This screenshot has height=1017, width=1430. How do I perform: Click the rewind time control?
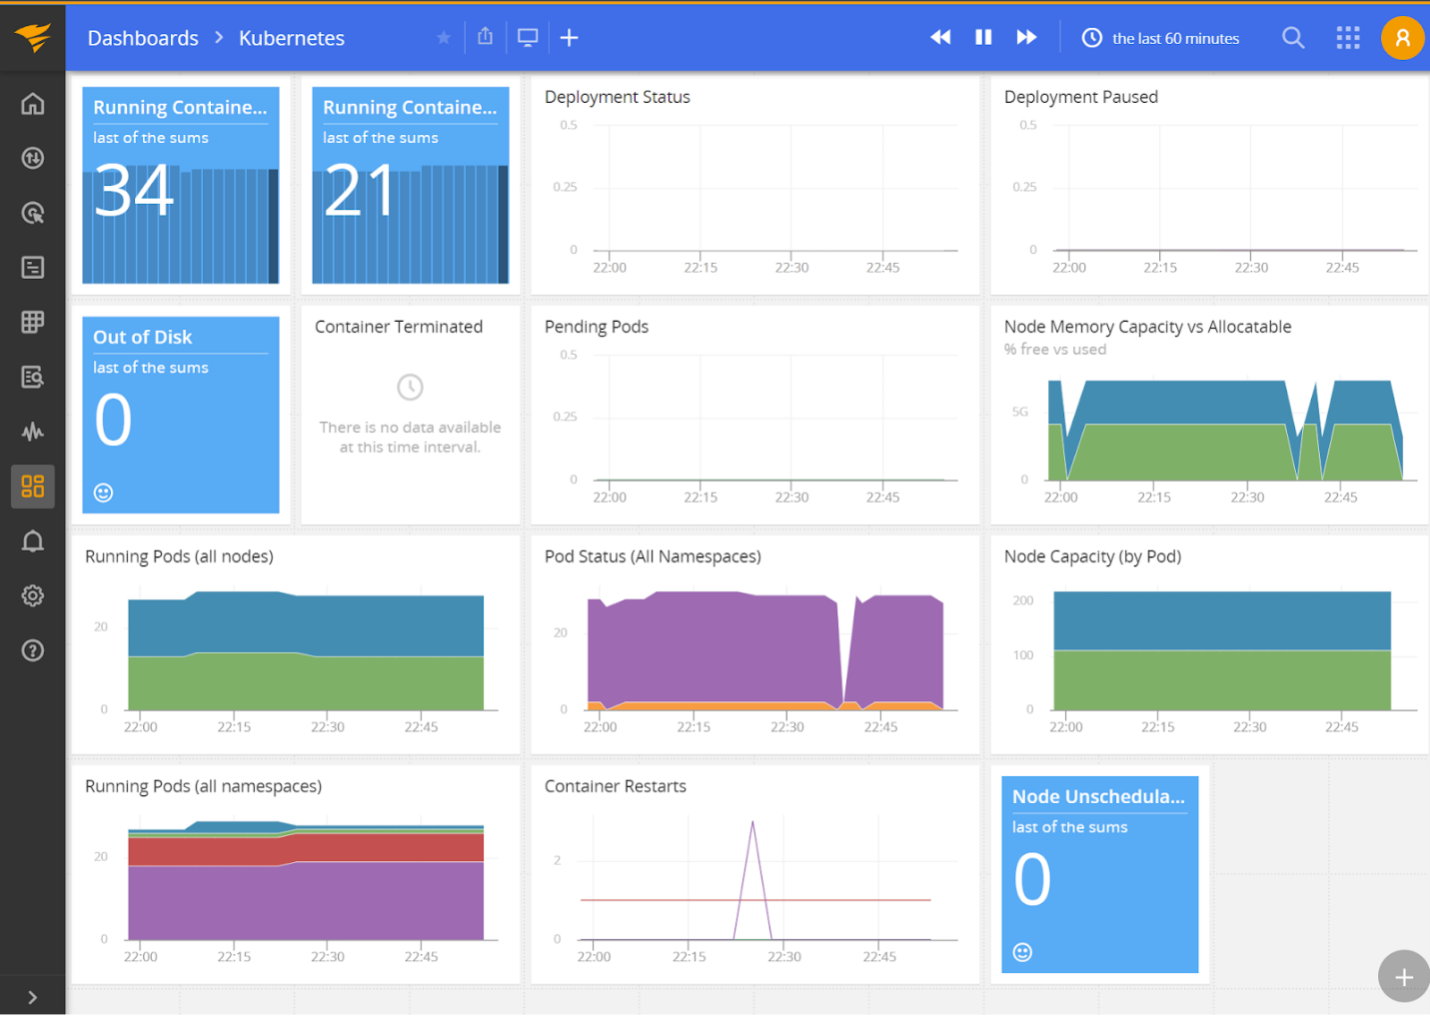tap(941, 38)
